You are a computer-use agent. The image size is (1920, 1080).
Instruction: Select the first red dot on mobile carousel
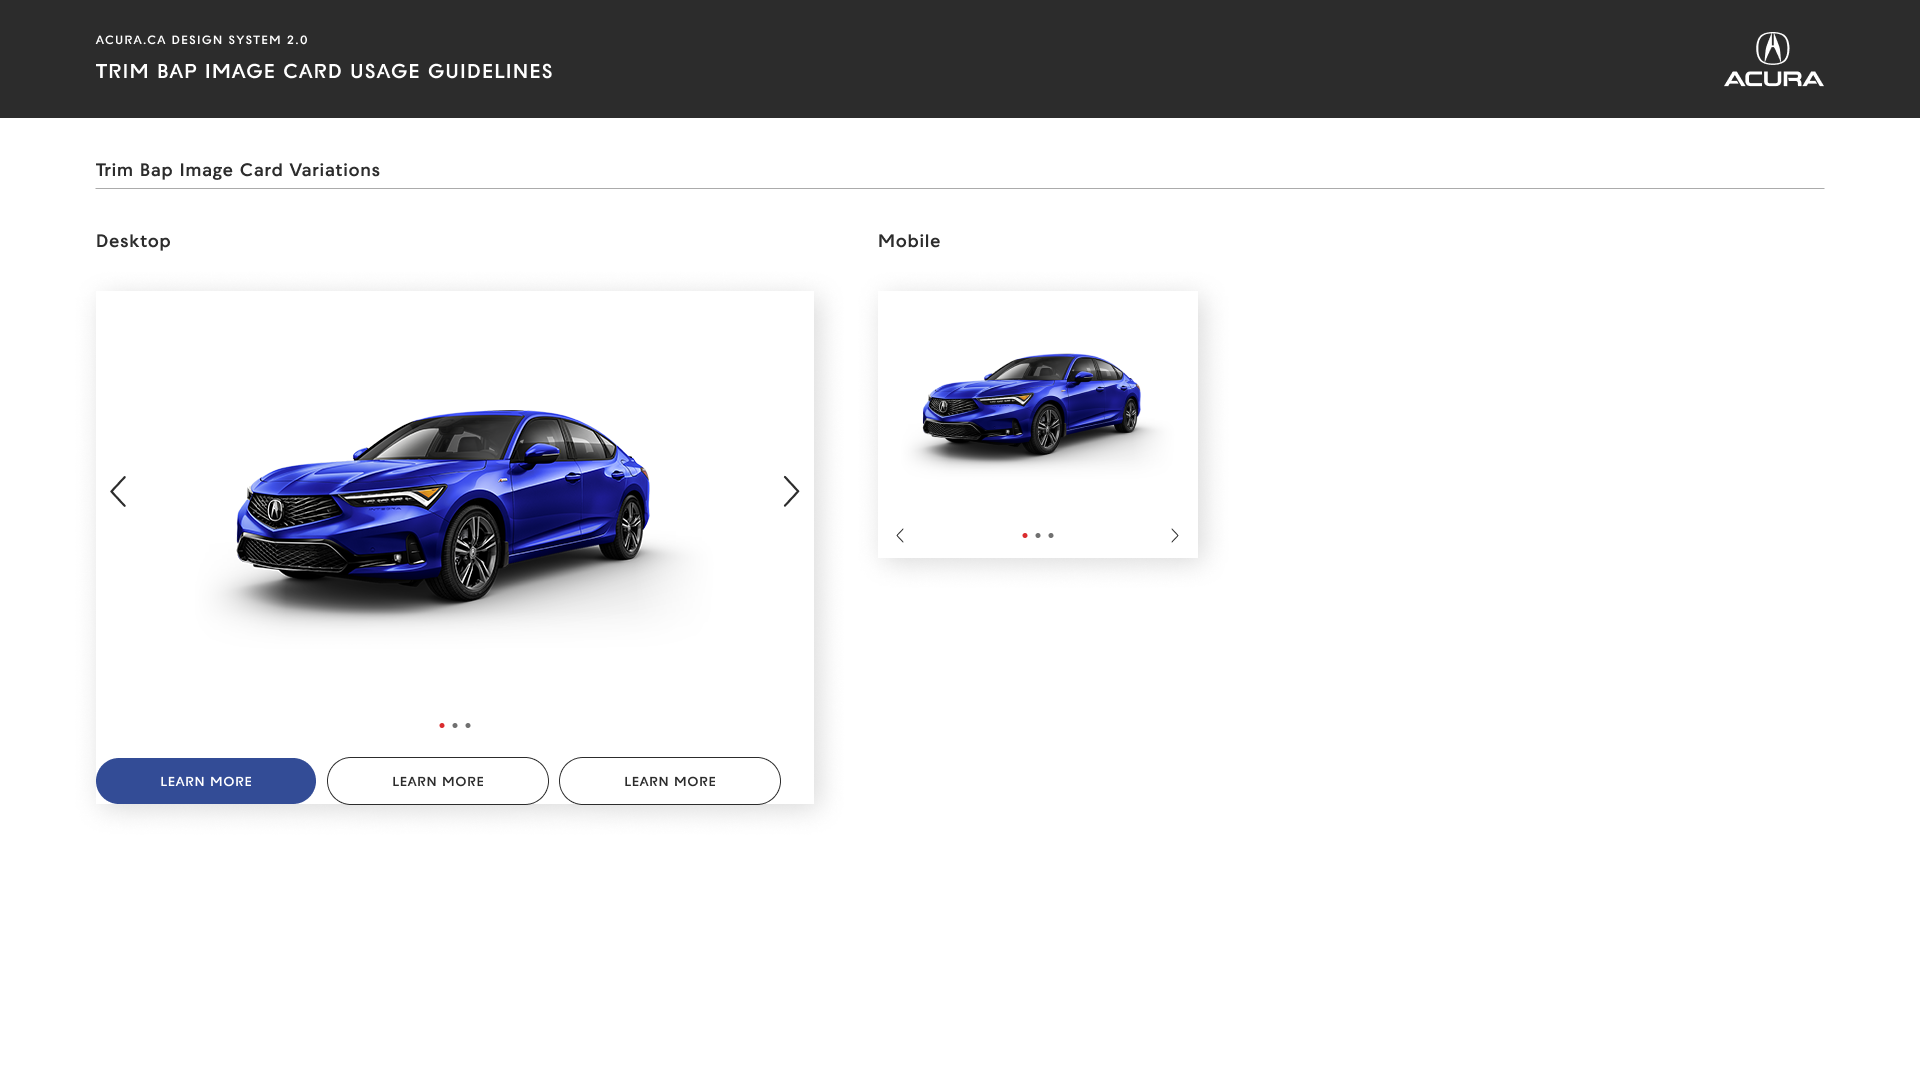1025,536
